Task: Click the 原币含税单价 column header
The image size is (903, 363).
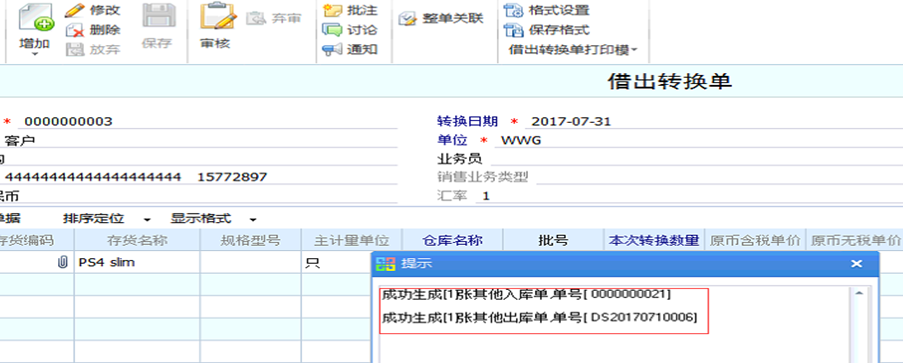Action: [x=754, y=240]
